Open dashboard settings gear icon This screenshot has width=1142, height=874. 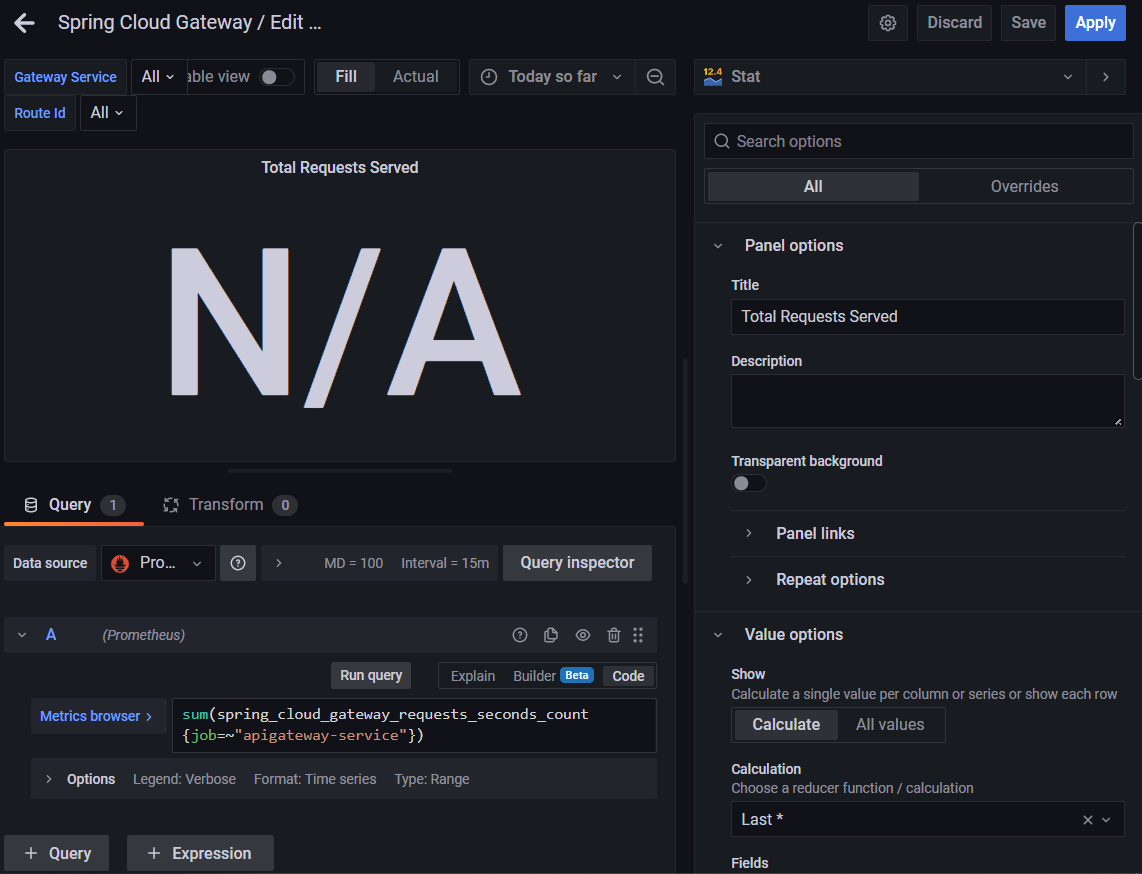[x=888, y=23]
